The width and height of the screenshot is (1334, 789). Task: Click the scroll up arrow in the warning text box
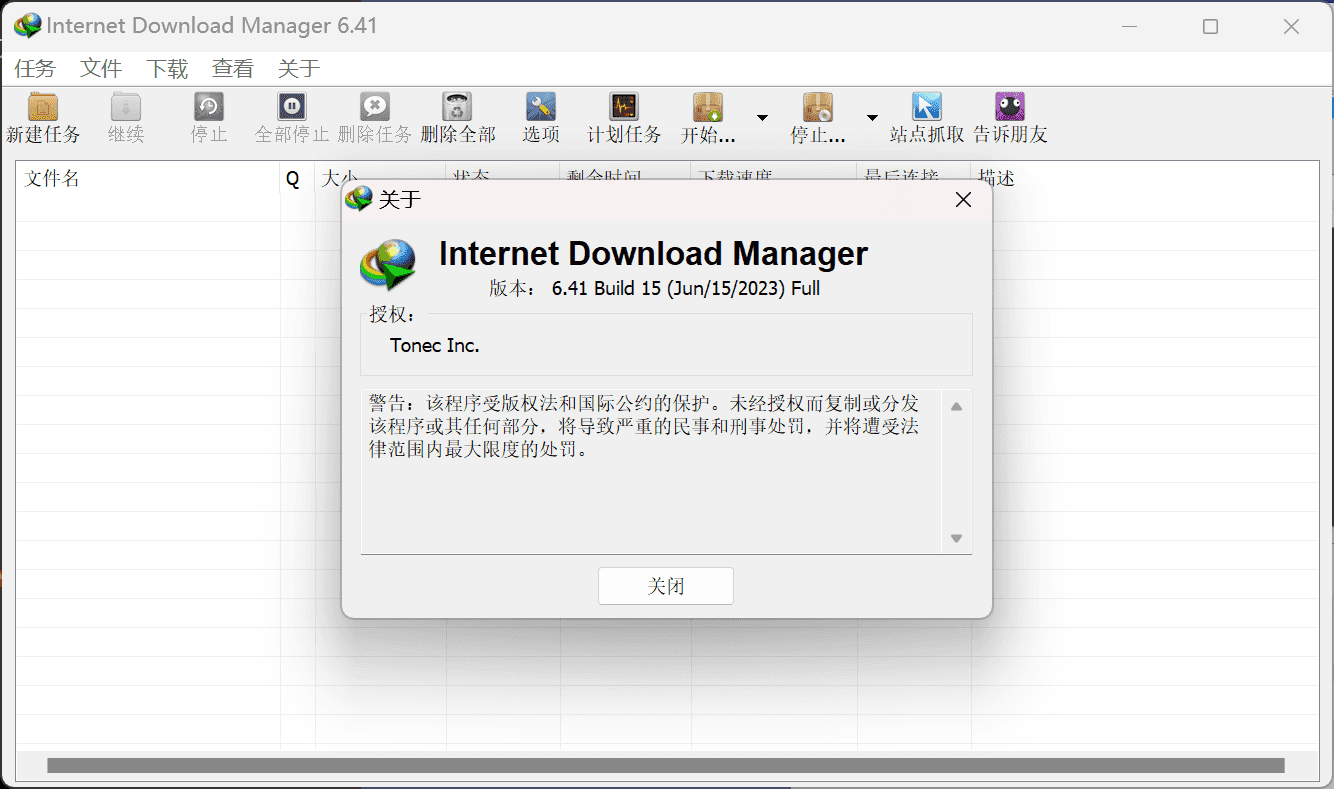pyautogui.click(x=956, y=406)
